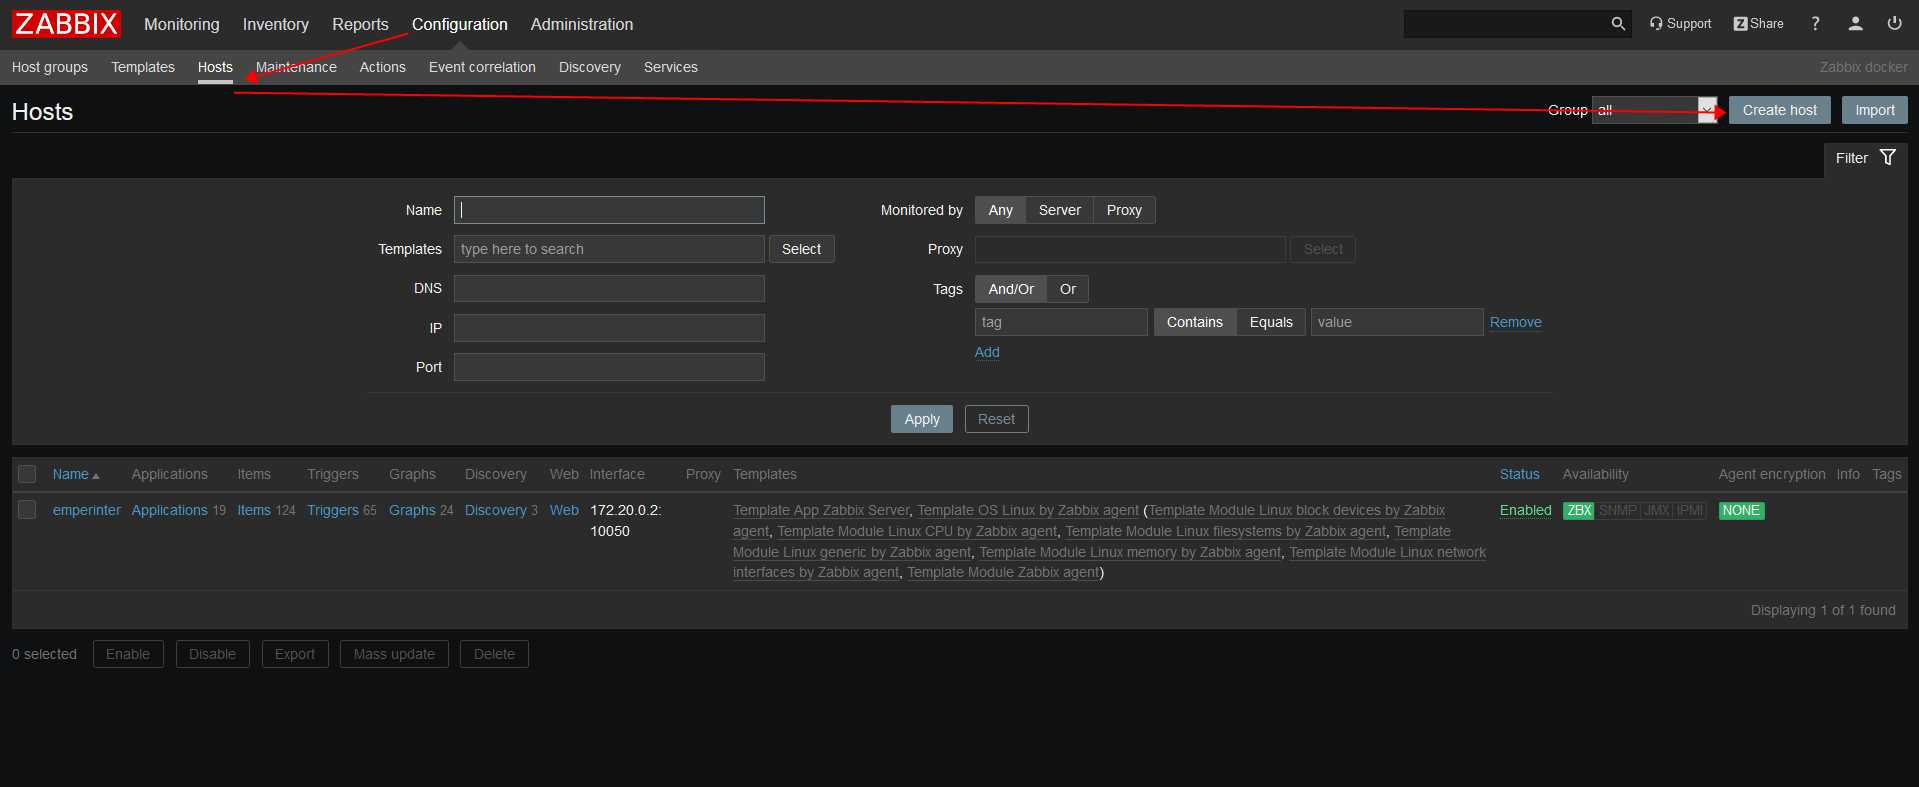Focus the Templates search field
The height and width of the screenshot is (787, 1919).
[609, 249]
